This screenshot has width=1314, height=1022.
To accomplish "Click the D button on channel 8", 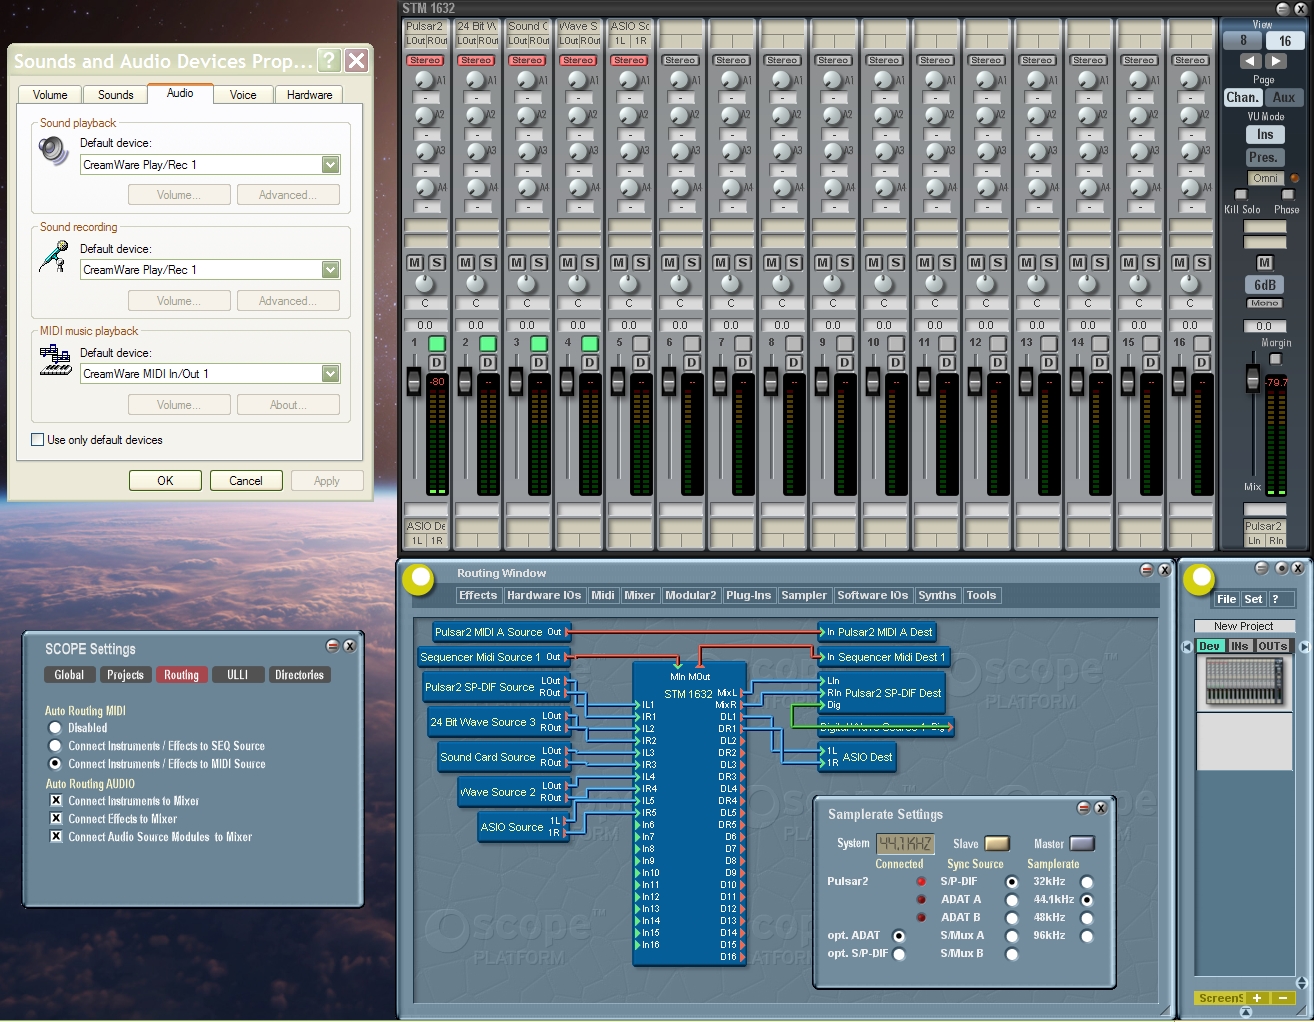I will click(794, 362).
